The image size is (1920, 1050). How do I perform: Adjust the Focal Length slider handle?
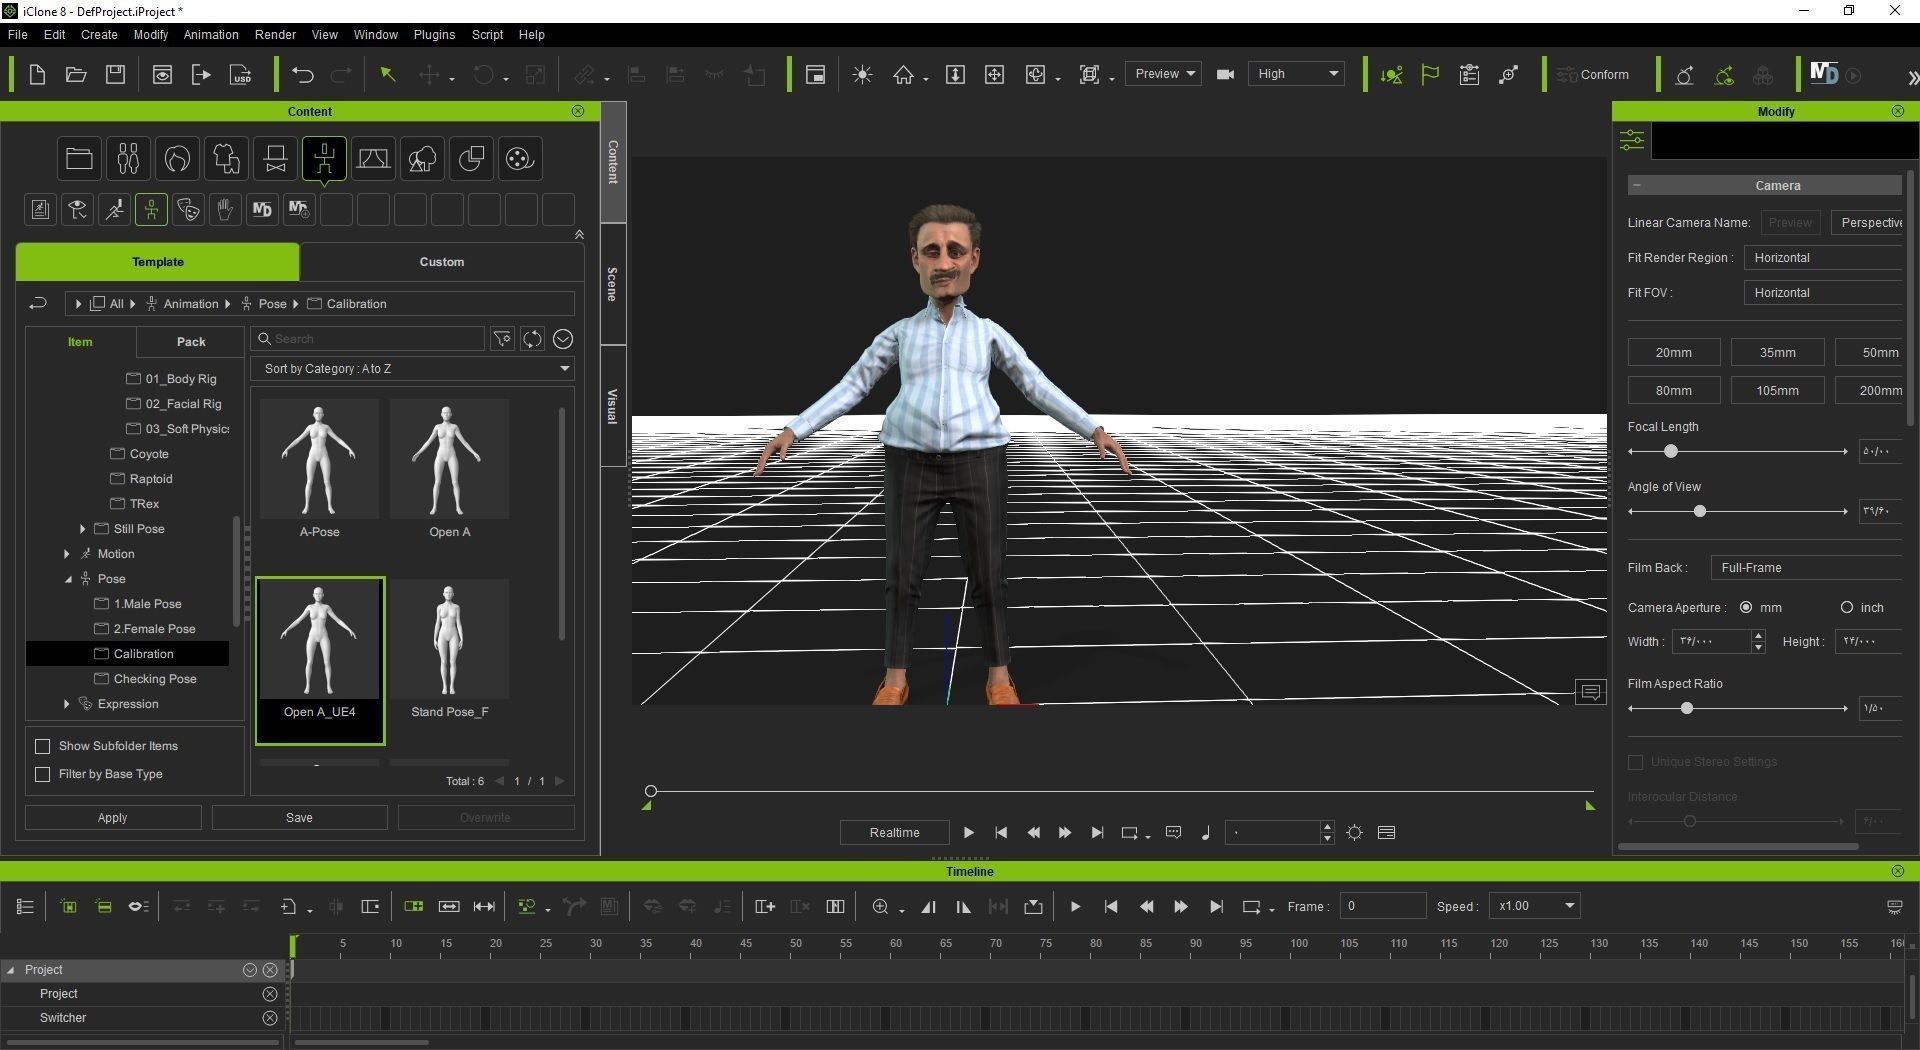[x=1670, y=452]
